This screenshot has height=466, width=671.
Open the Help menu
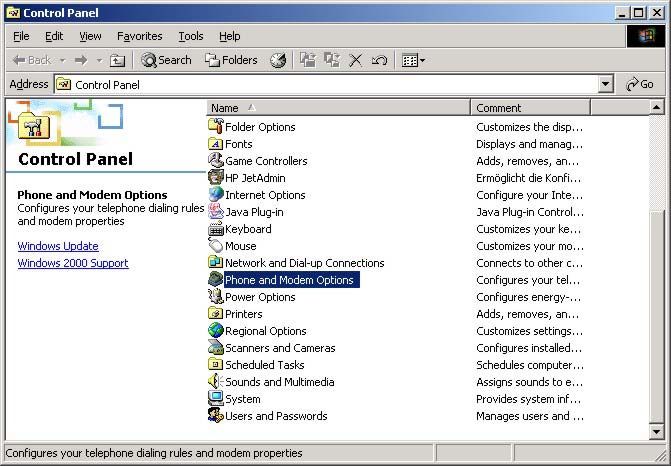(x=229, y=36)
